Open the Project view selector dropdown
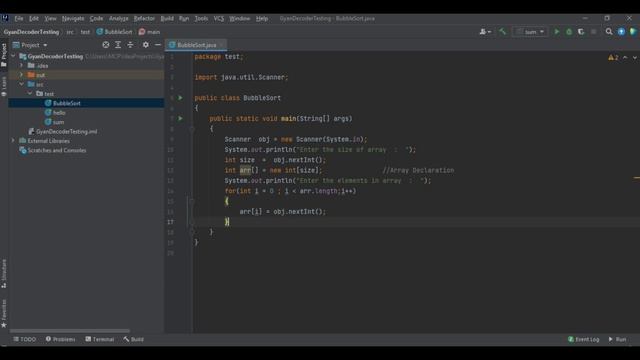 (31, 45)
